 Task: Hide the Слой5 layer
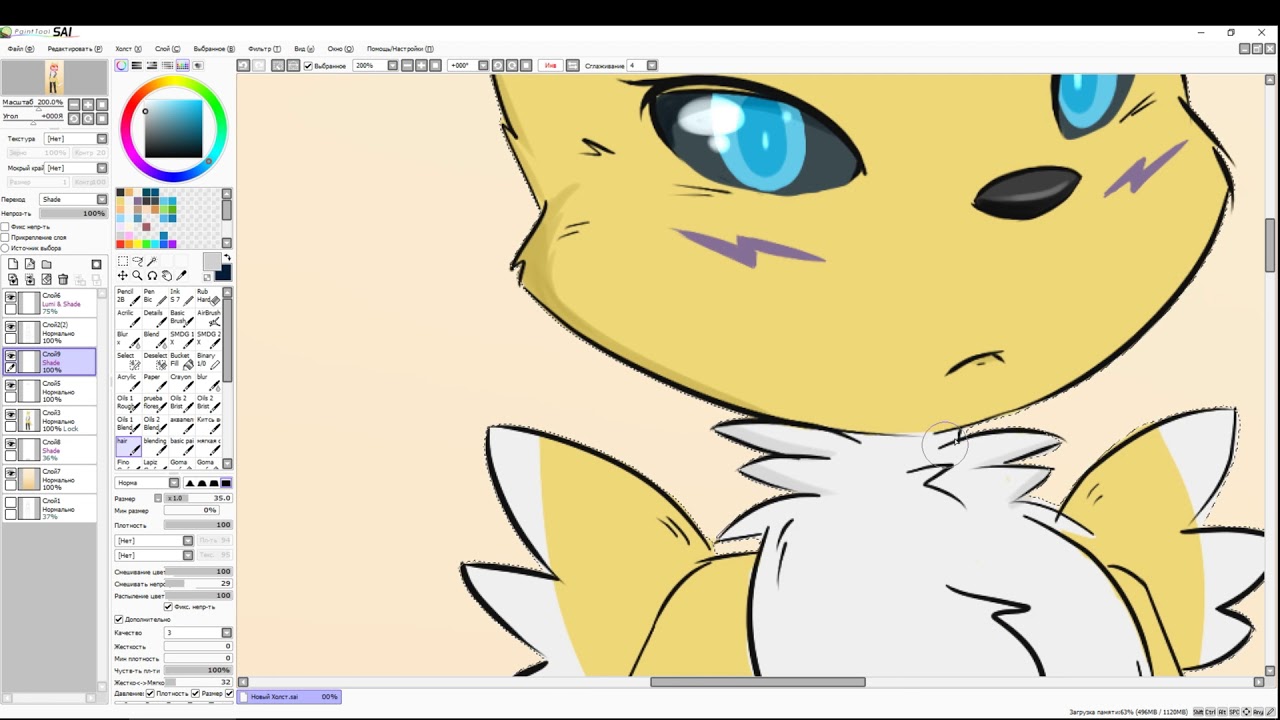pos(11,385)
